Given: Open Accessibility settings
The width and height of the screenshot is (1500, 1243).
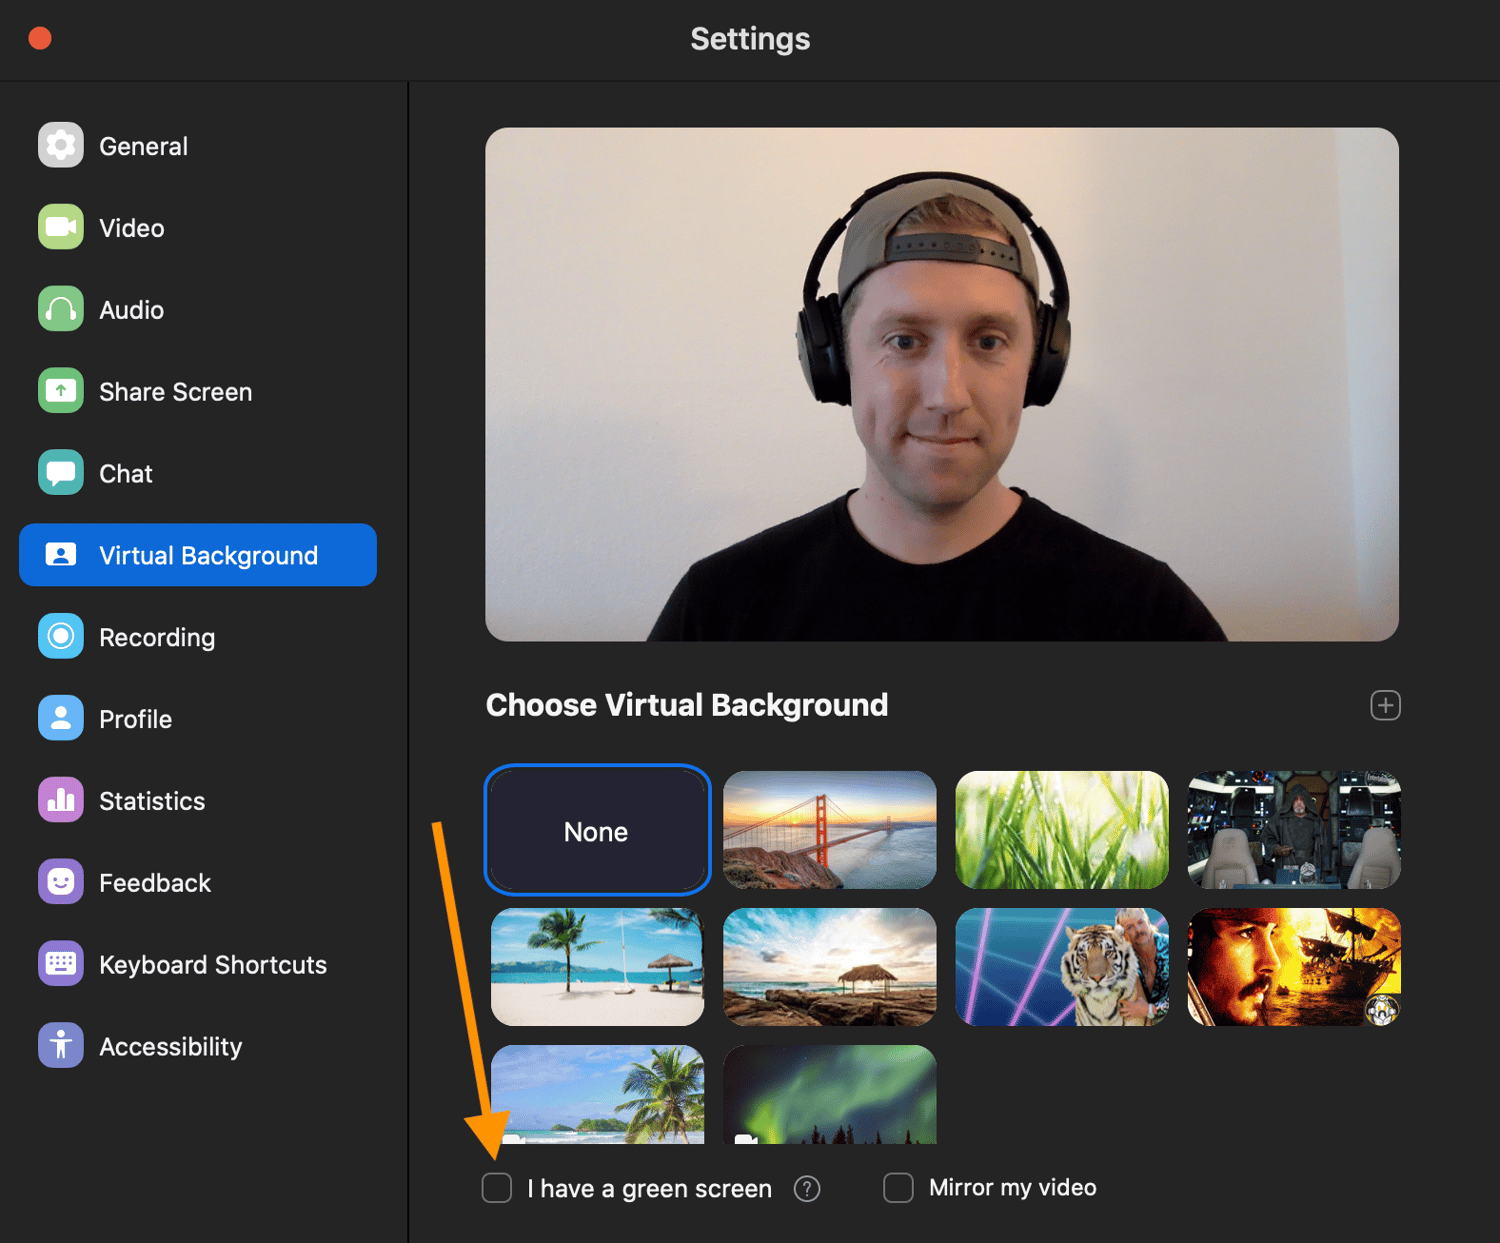Looking at the screenshot, I should (x=170, y=1046).
